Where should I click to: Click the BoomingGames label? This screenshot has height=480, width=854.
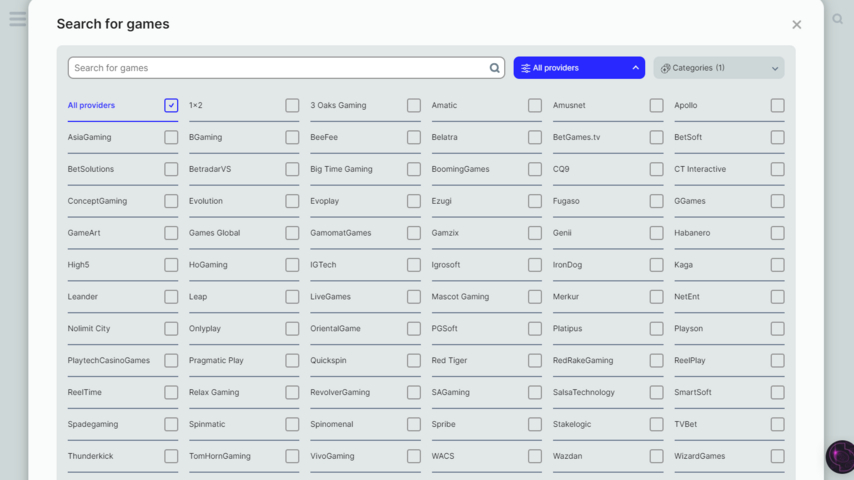pos(460,169)
